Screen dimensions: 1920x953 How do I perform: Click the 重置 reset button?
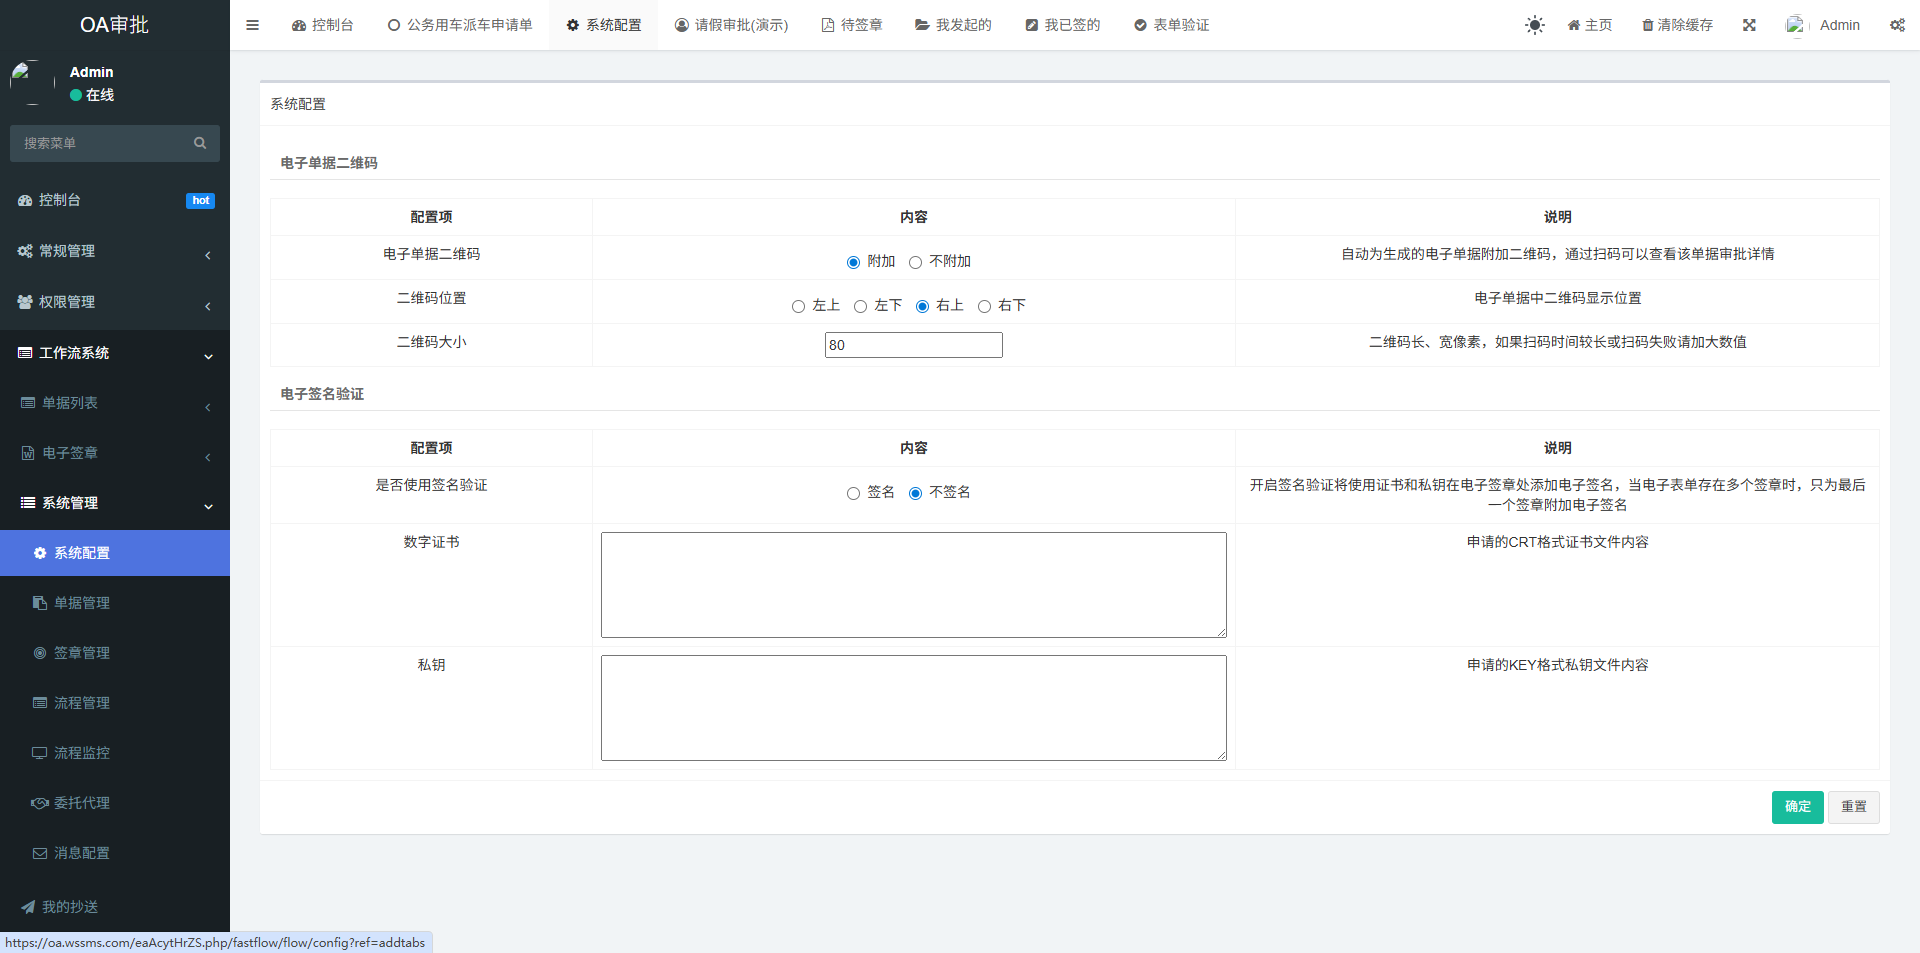tap(1853, 807)
